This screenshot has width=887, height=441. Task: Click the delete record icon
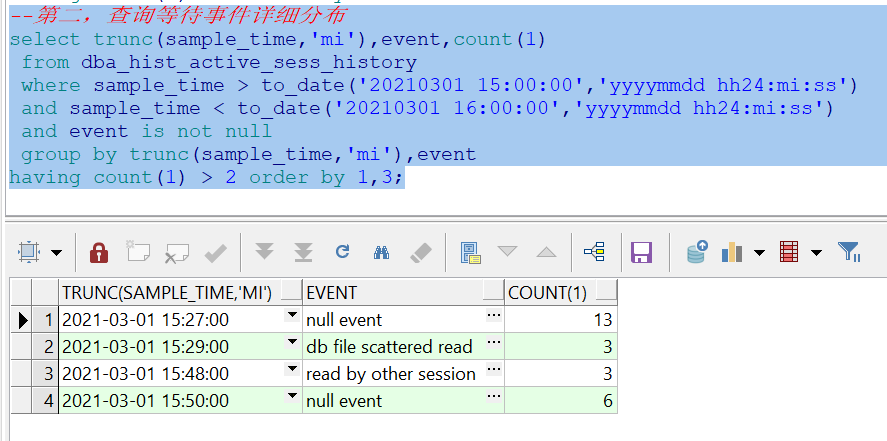(x=176, y=253)
